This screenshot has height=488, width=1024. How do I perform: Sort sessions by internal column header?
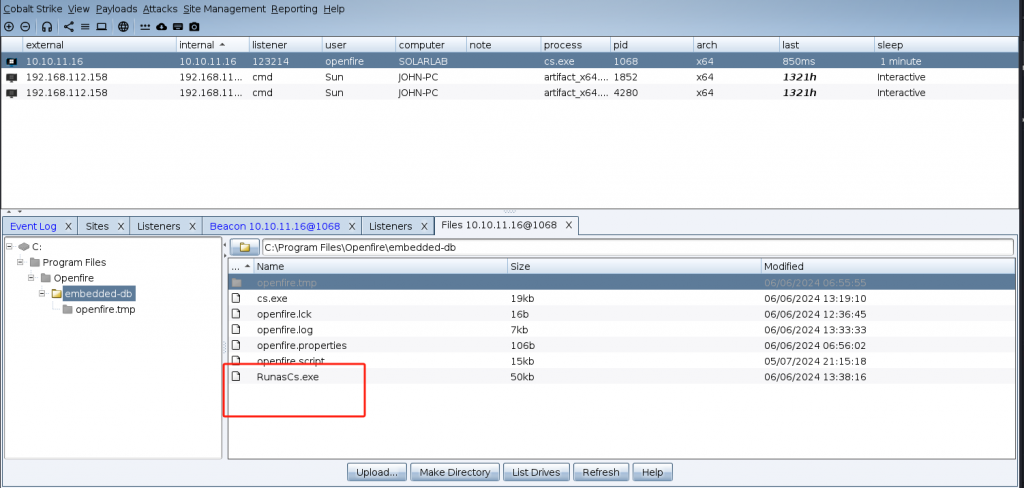click(213, 45)
